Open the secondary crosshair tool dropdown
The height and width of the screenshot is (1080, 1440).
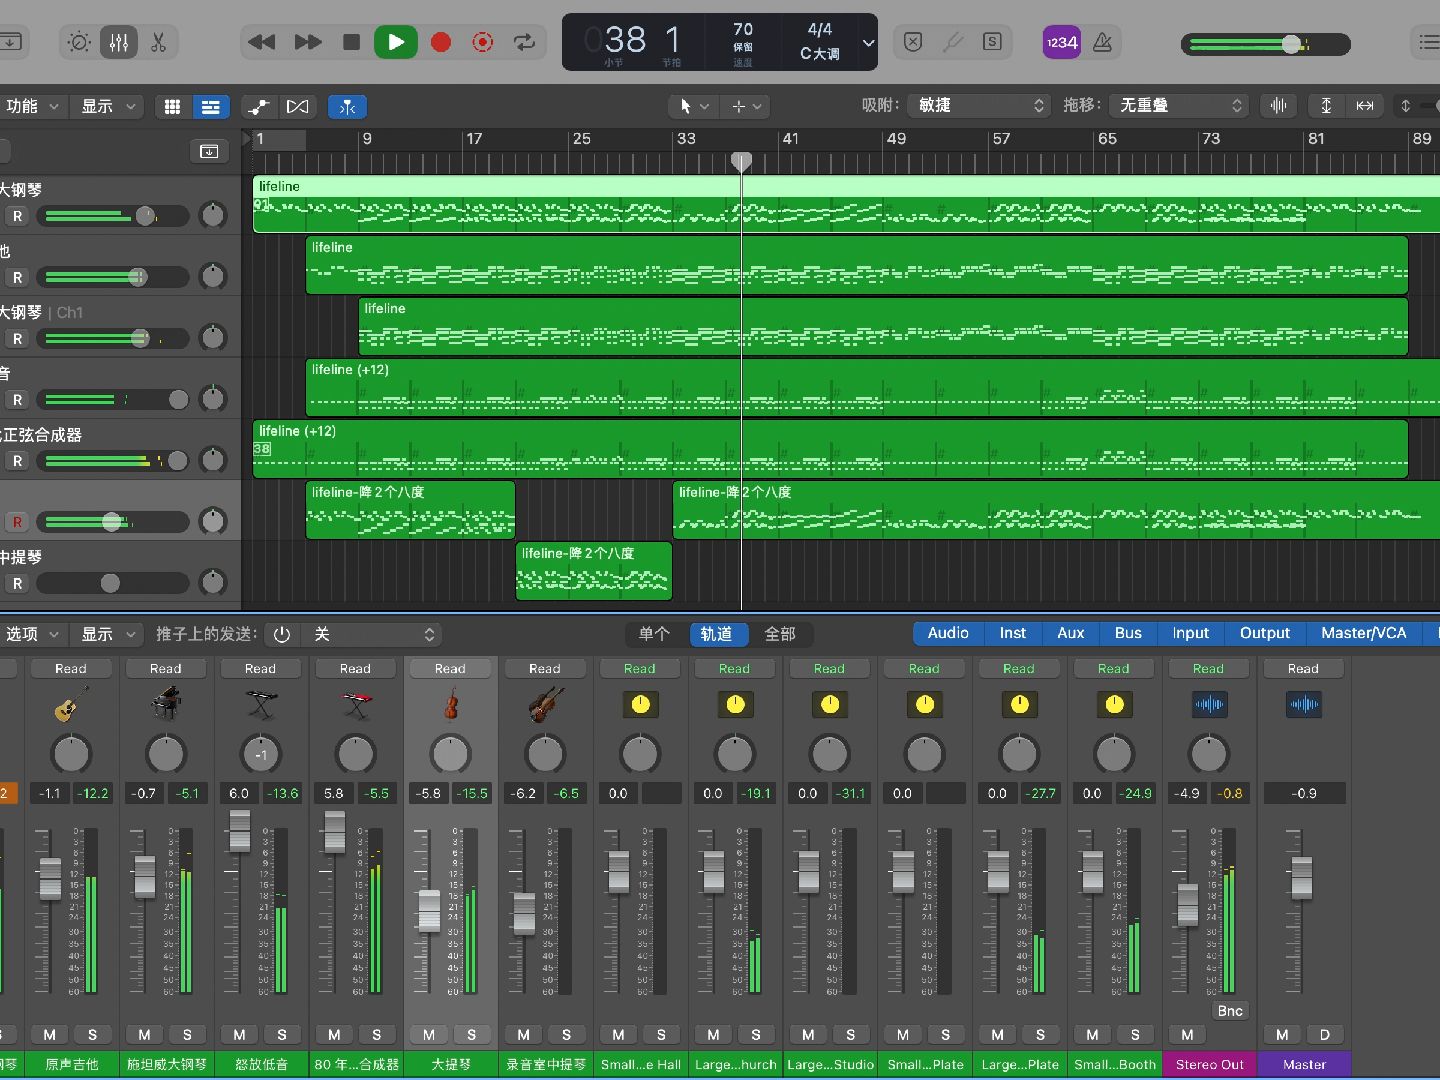(x=746, y=106)
